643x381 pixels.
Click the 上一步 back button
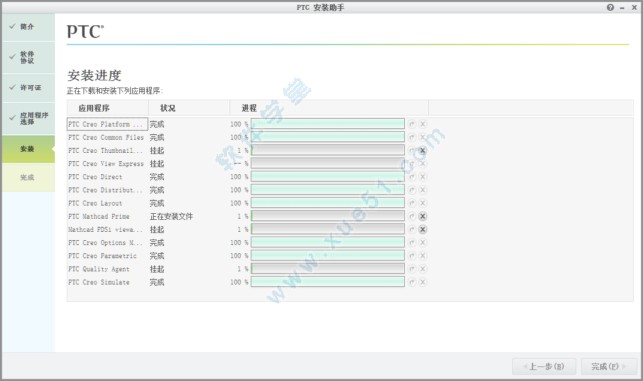[544, 366]
